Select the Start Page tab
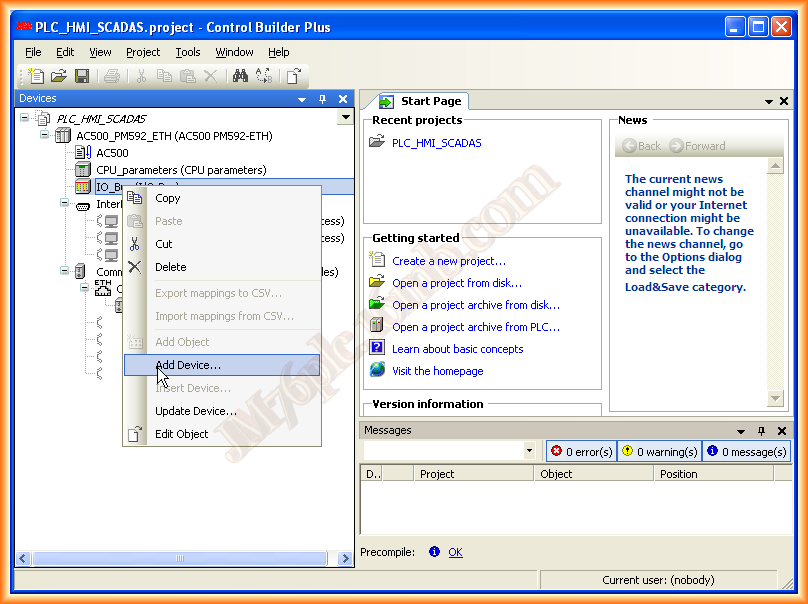The width and height of the screenshot is (808, 604). (430, 101)
